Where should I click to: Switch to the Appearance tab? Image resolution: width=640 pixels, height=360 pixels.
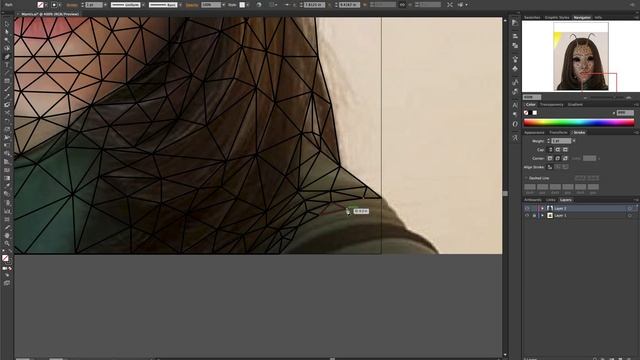pyautogui.click(x=534, y=133)
